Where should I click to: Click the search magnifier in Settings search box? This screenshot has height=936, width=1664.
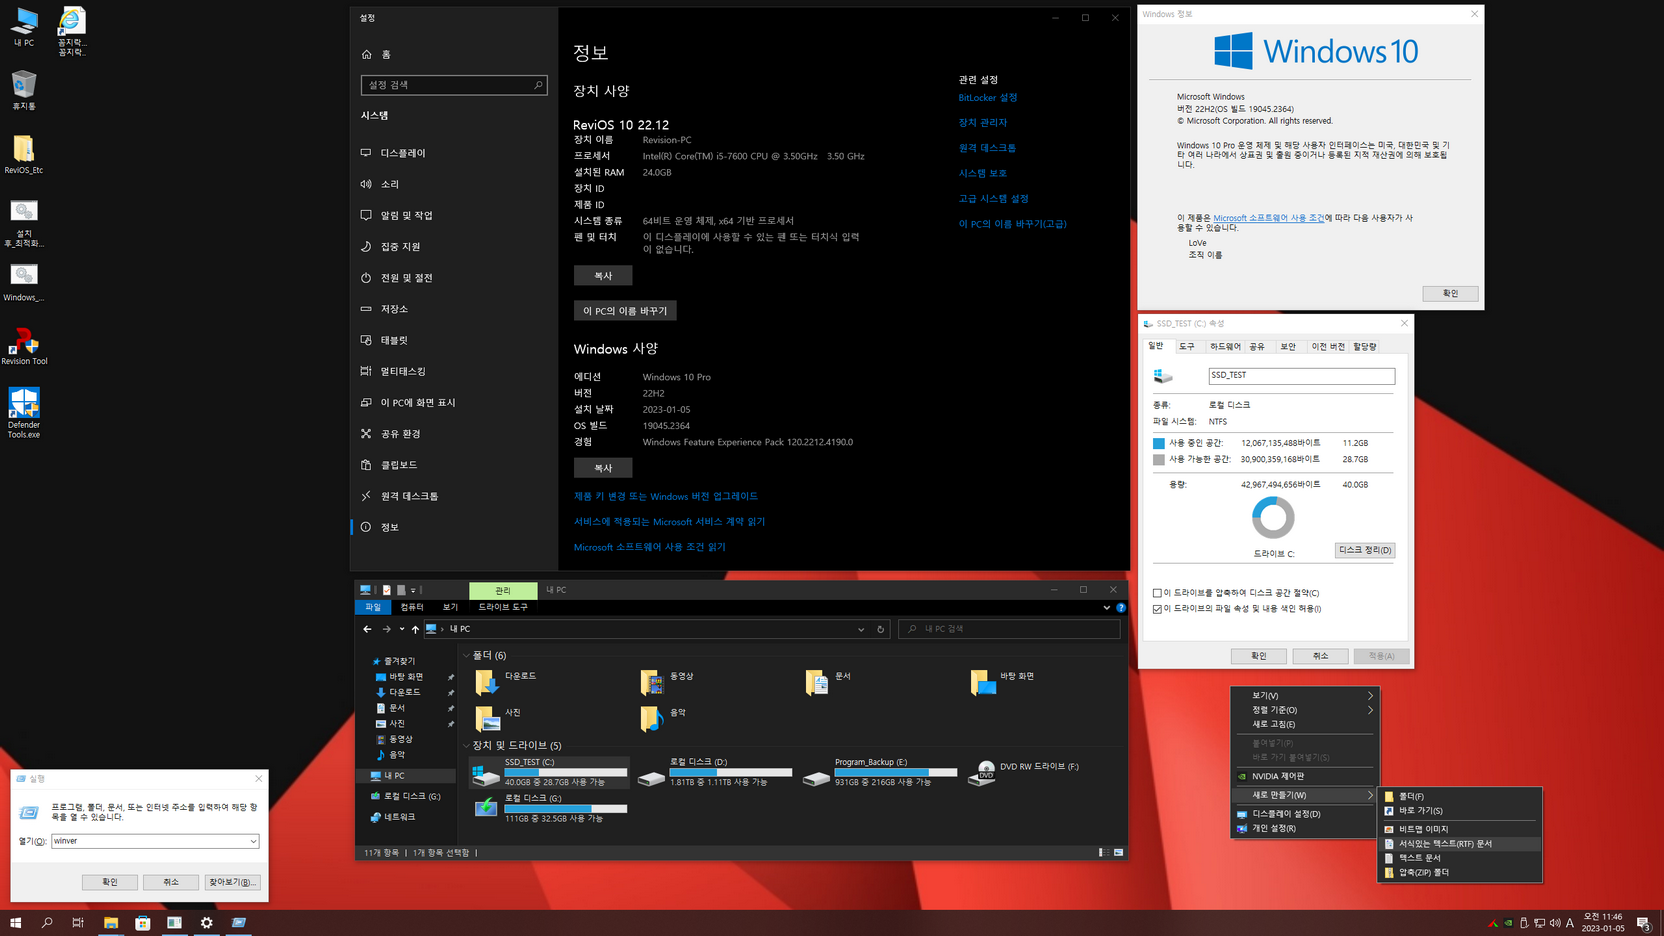(538, 85)
